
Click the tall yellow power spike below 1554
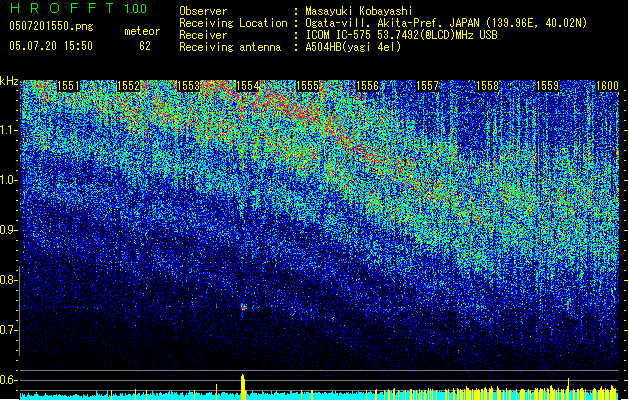[243, 387]
